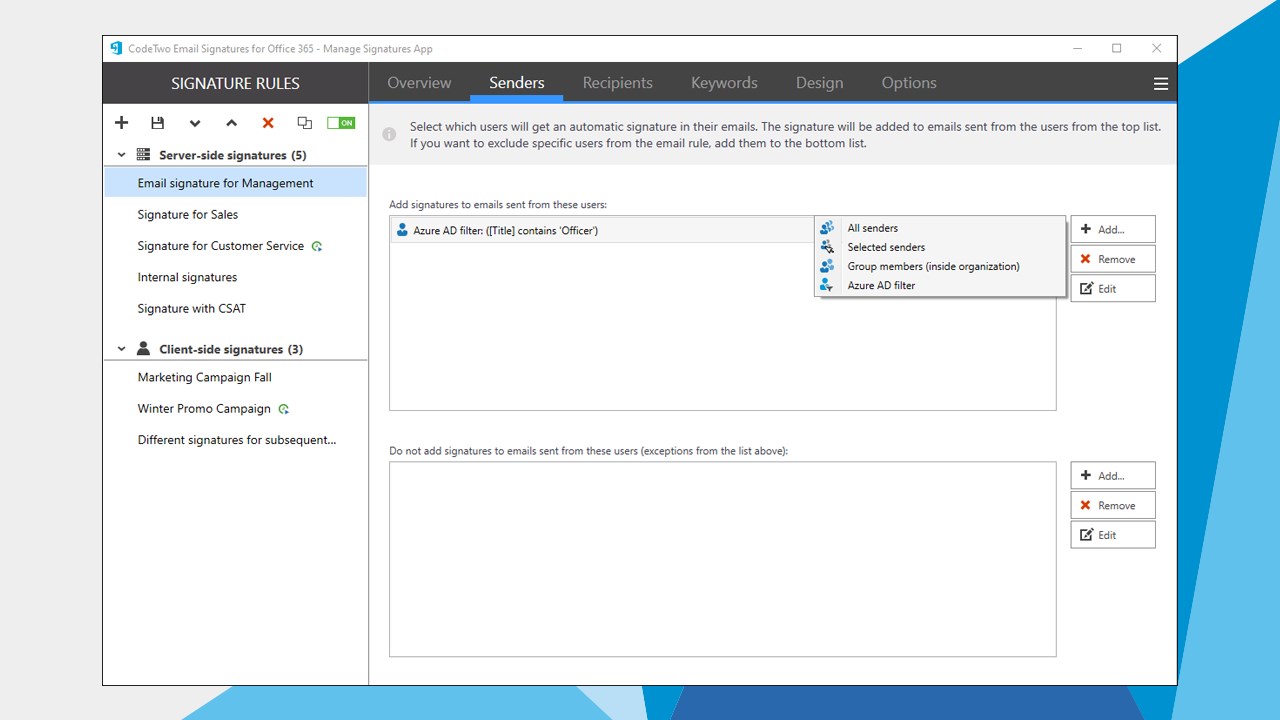Move the selected rule up

pyautogui.click(x=231, y=123)
